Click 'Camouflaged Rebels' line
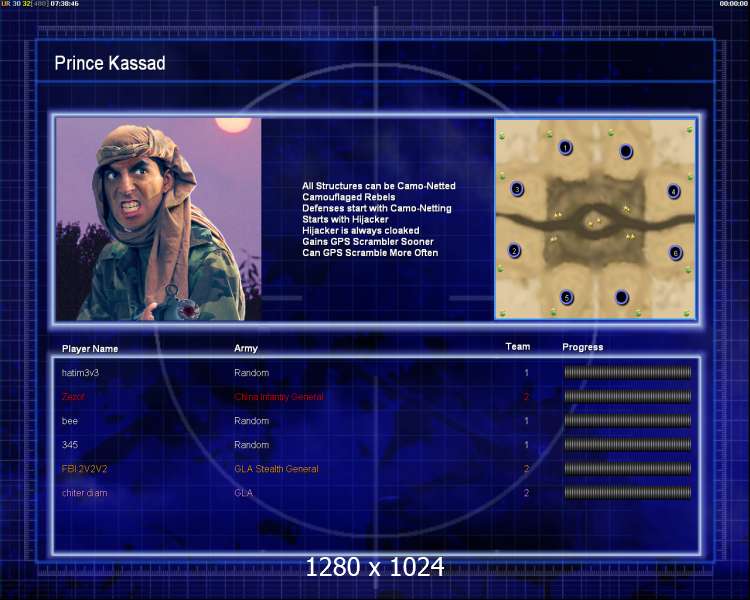 click(x=349, y=197)
